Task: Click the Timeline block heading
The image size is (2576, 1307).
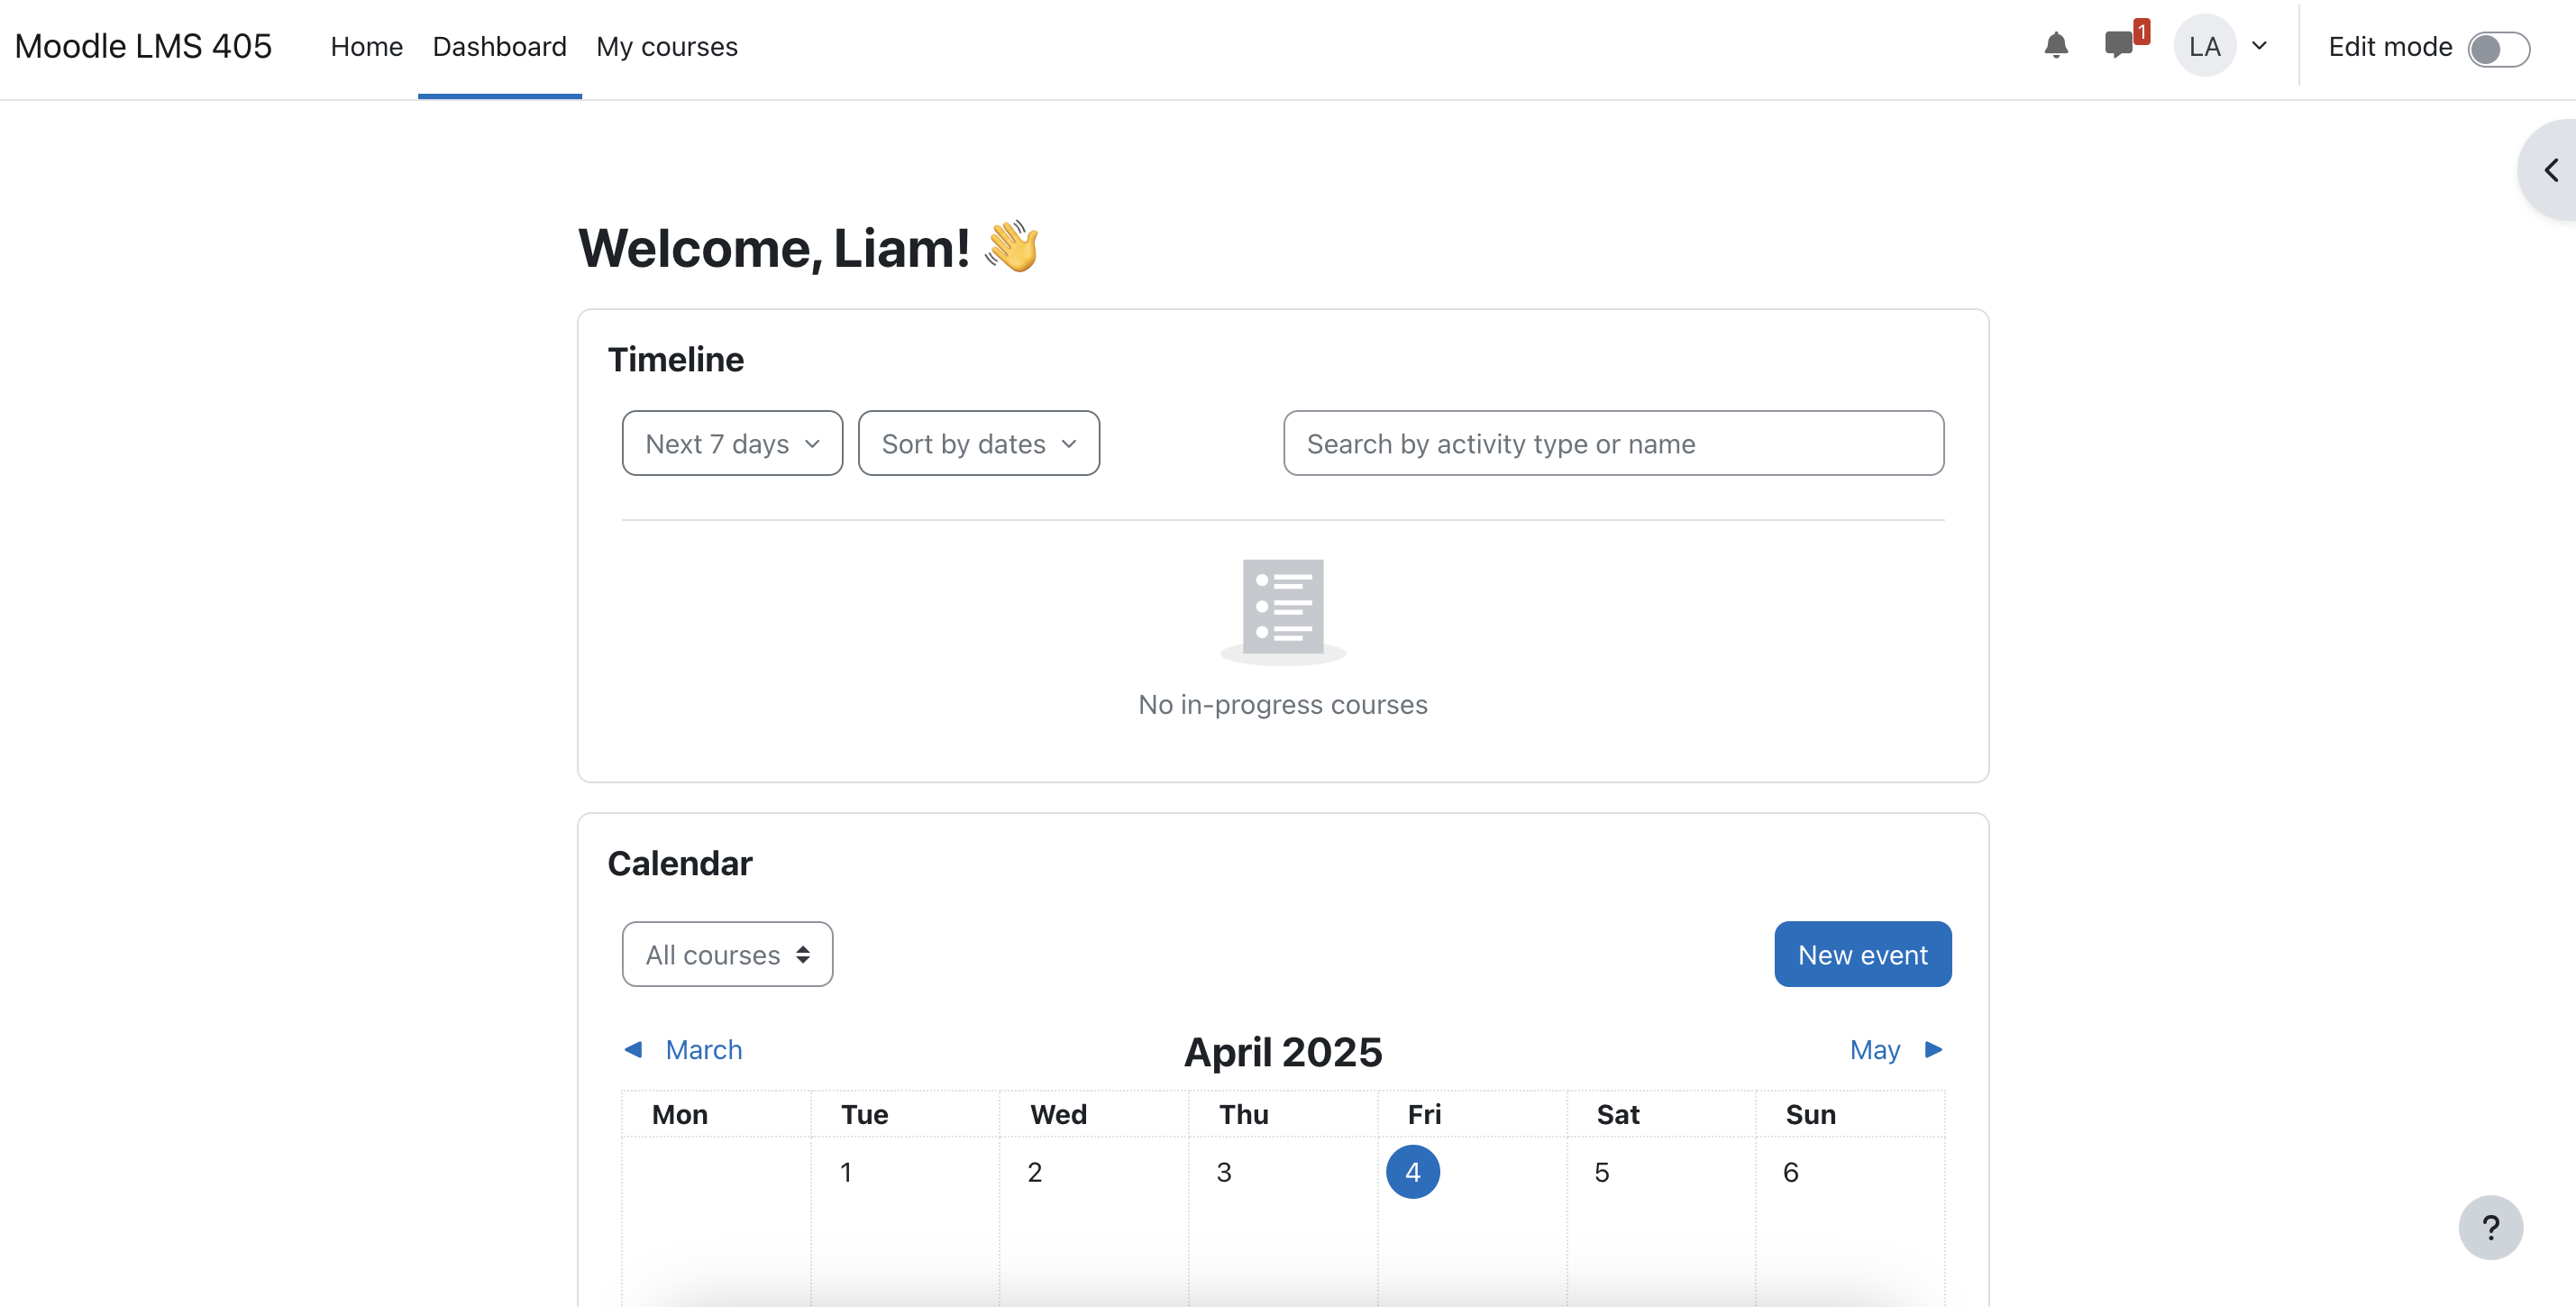Action: tap(676, 359)
